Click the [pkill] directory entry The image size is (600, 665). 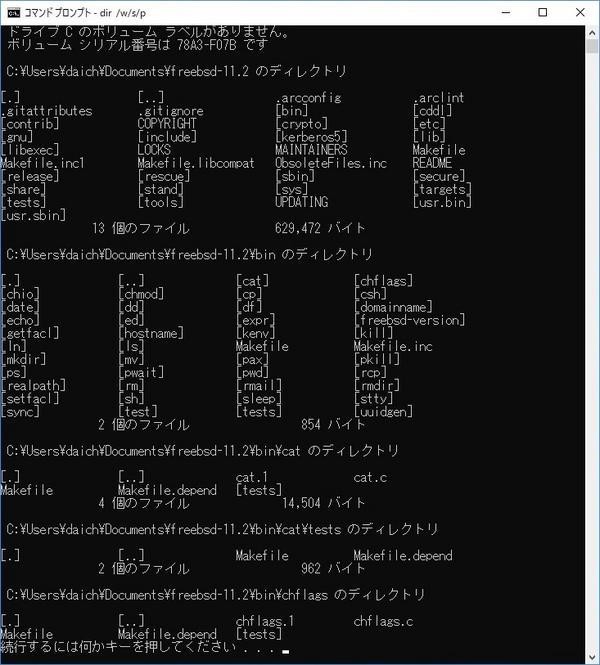(x=377, y=360)
